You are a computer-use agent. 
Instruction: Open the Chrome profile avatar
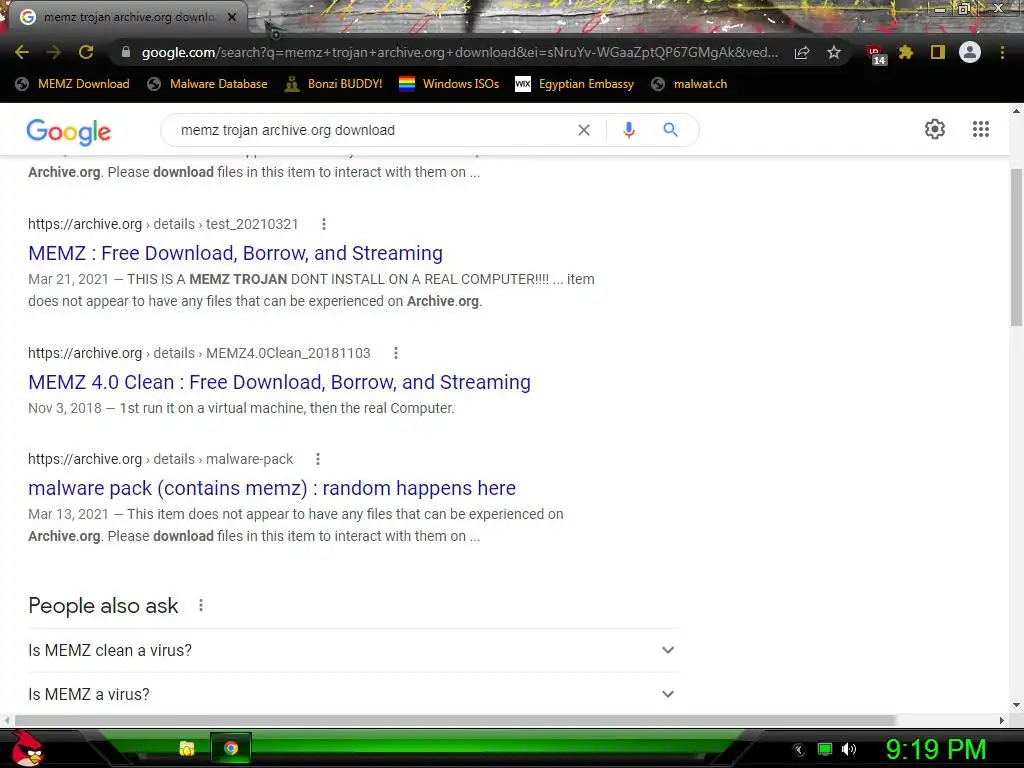click(970, 52)
